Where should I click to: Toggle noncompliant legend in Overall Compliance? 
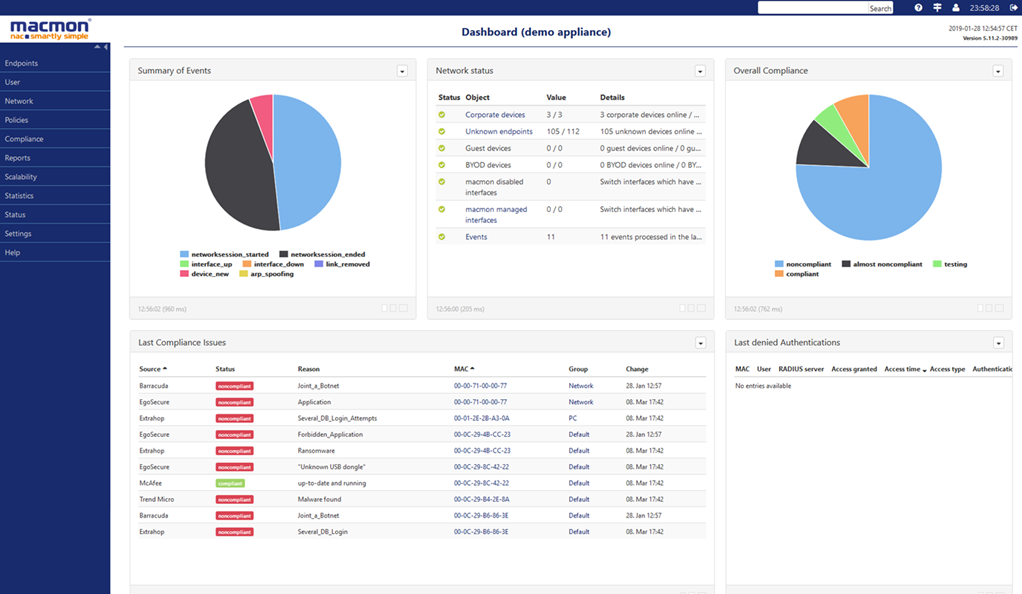(802, 264)
